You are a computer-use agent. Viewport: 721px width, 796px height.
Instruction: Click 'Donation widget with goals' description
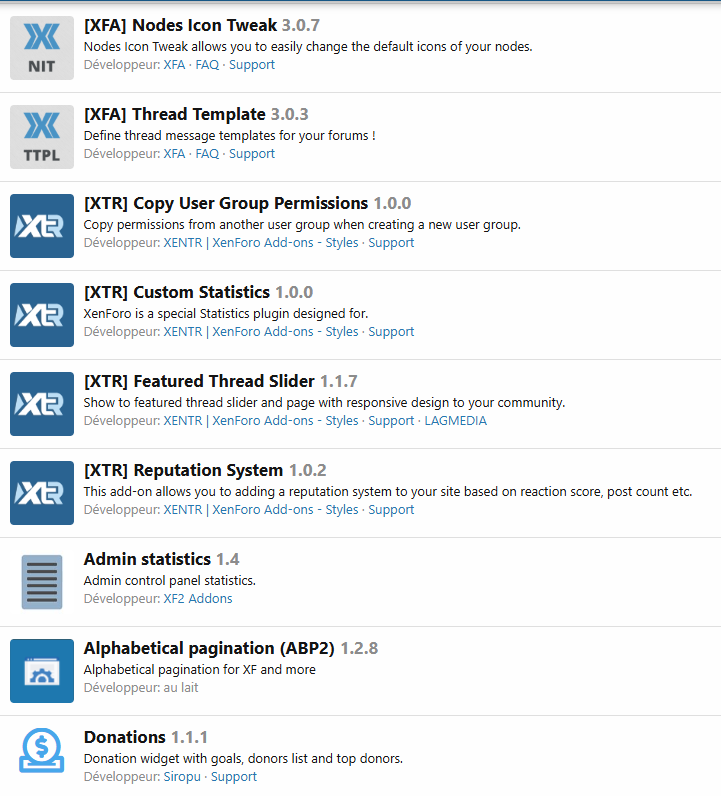pyautogui.click(x=243, y=758)
